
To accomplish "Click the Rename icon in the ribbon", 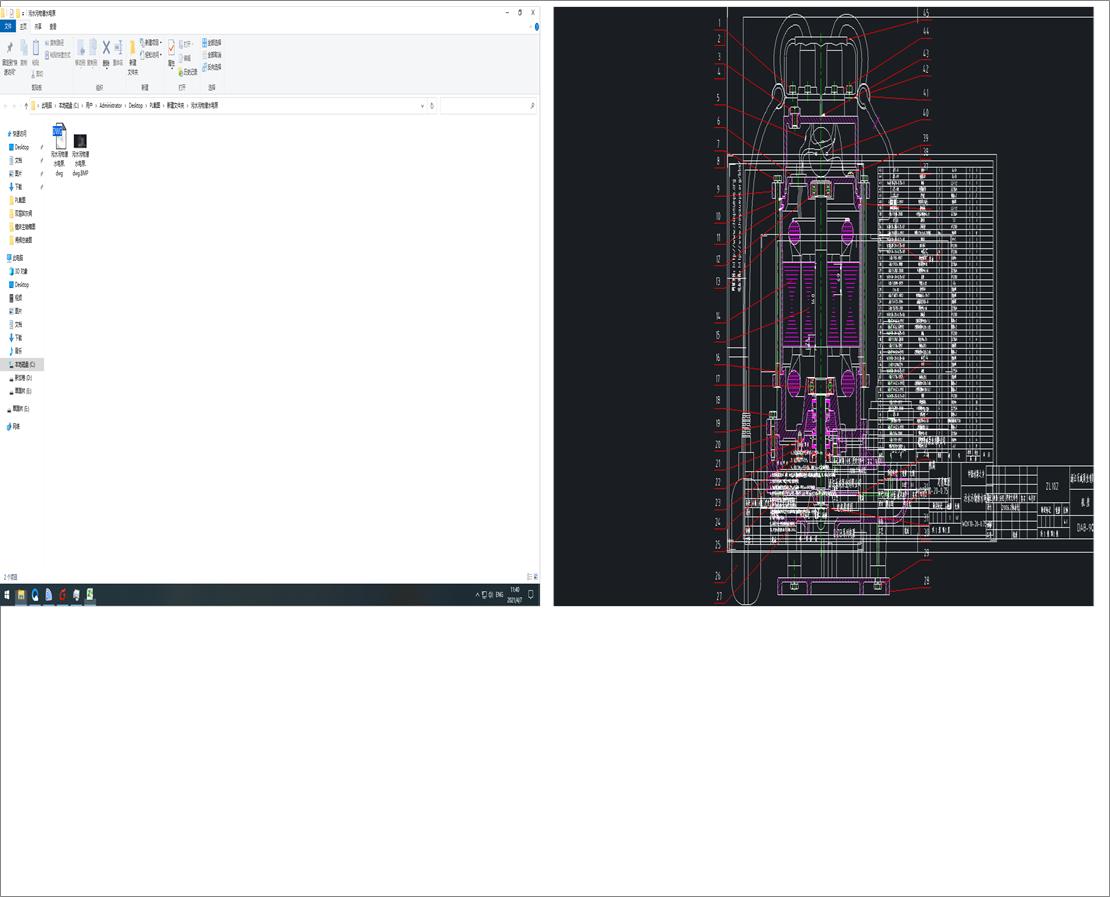I will [x=118, y=48].
